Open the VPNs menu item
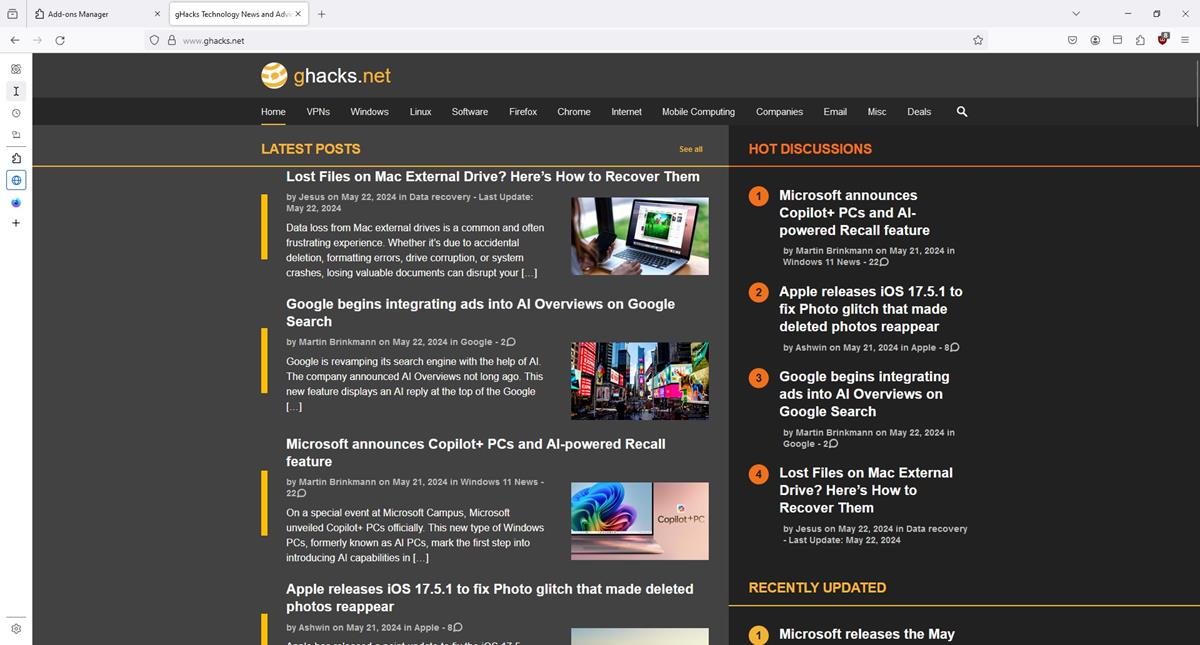This screenshot has height=645, width=1200. 318,112
